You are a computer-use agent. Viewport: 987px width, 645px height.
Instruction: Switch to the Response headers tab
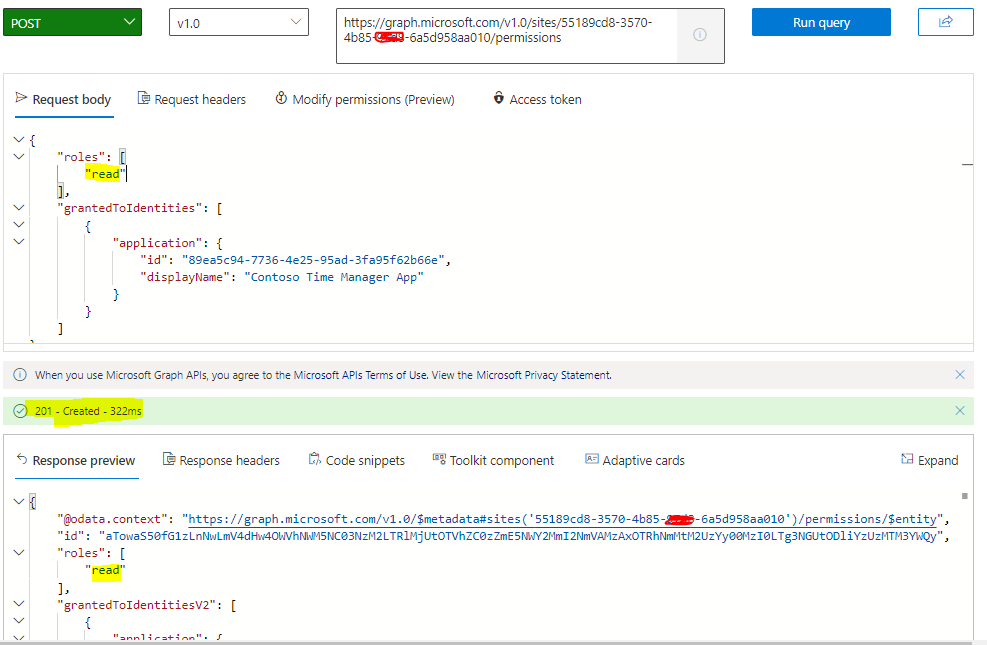tap(221, 459)
